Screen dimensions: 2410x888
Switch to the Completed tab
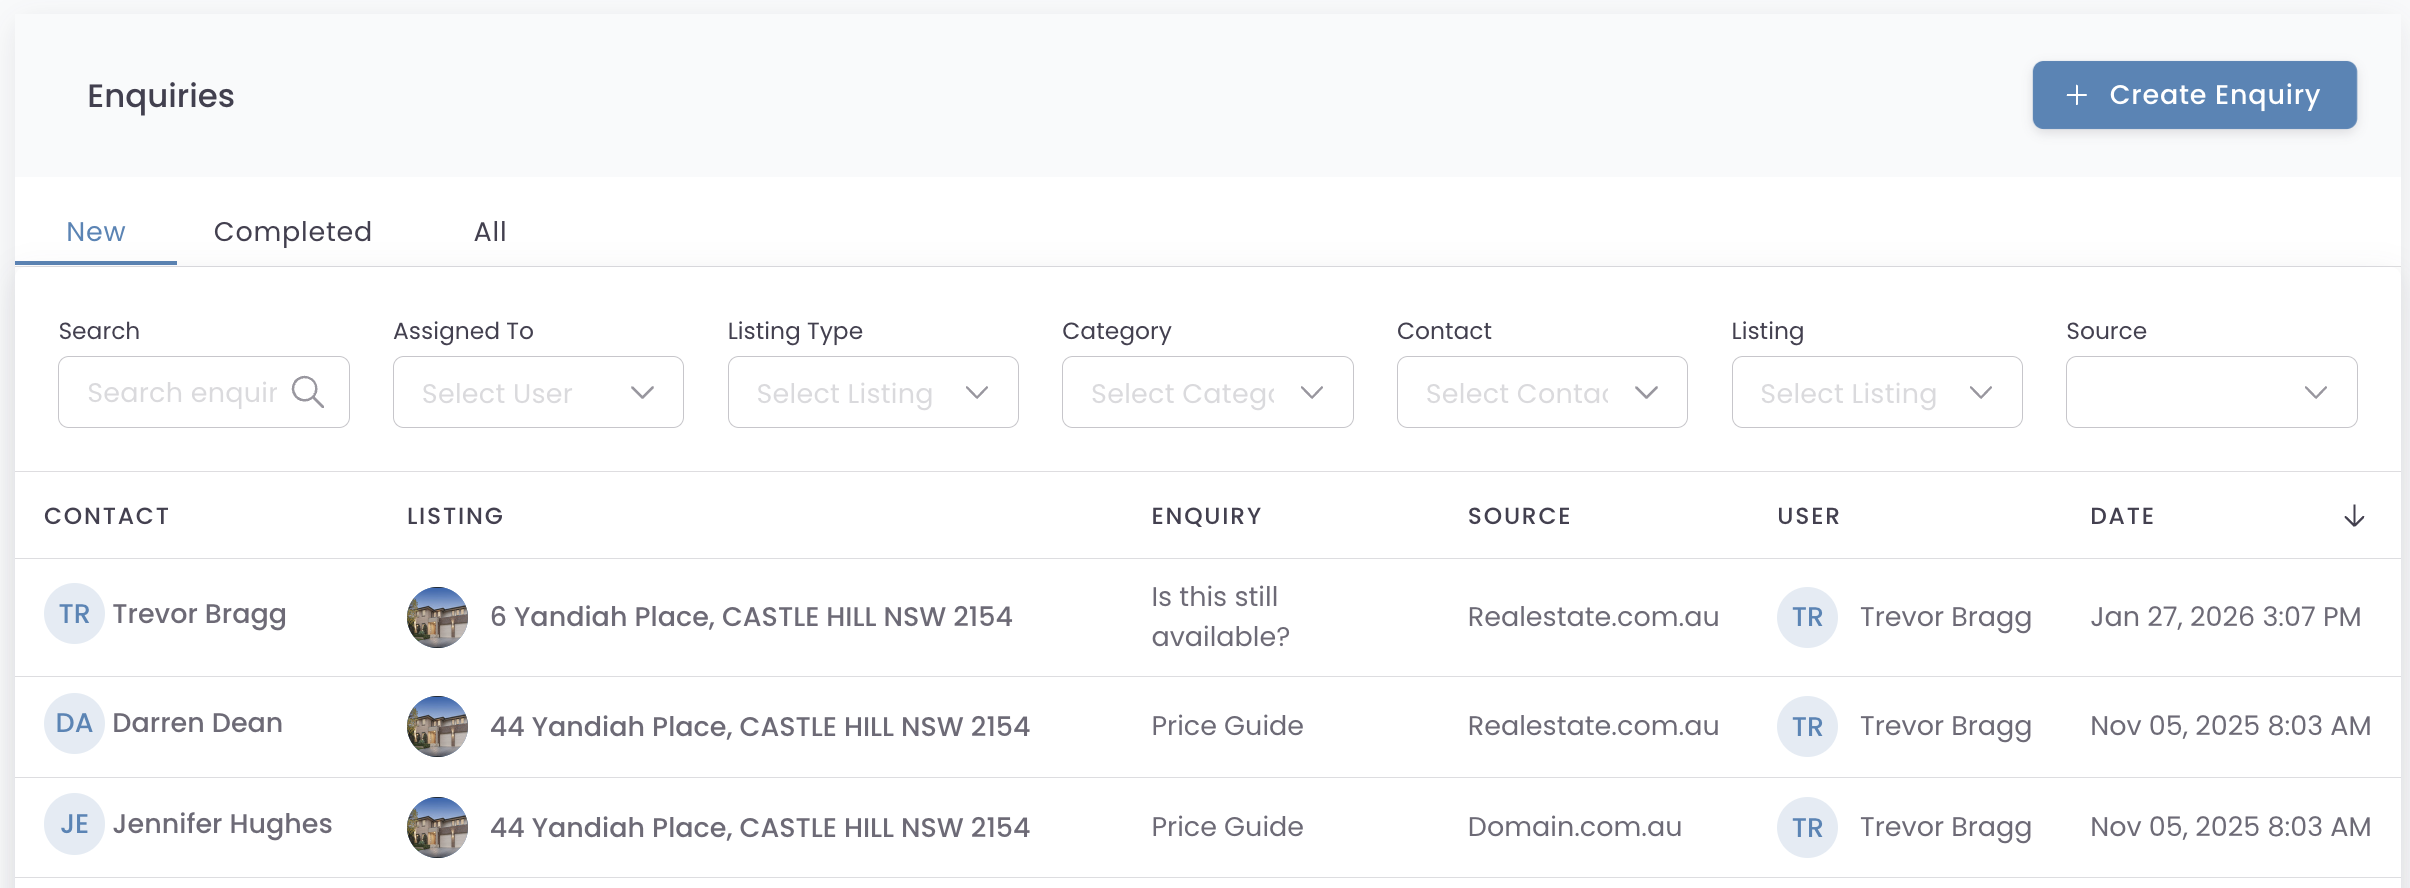point(292,232)
